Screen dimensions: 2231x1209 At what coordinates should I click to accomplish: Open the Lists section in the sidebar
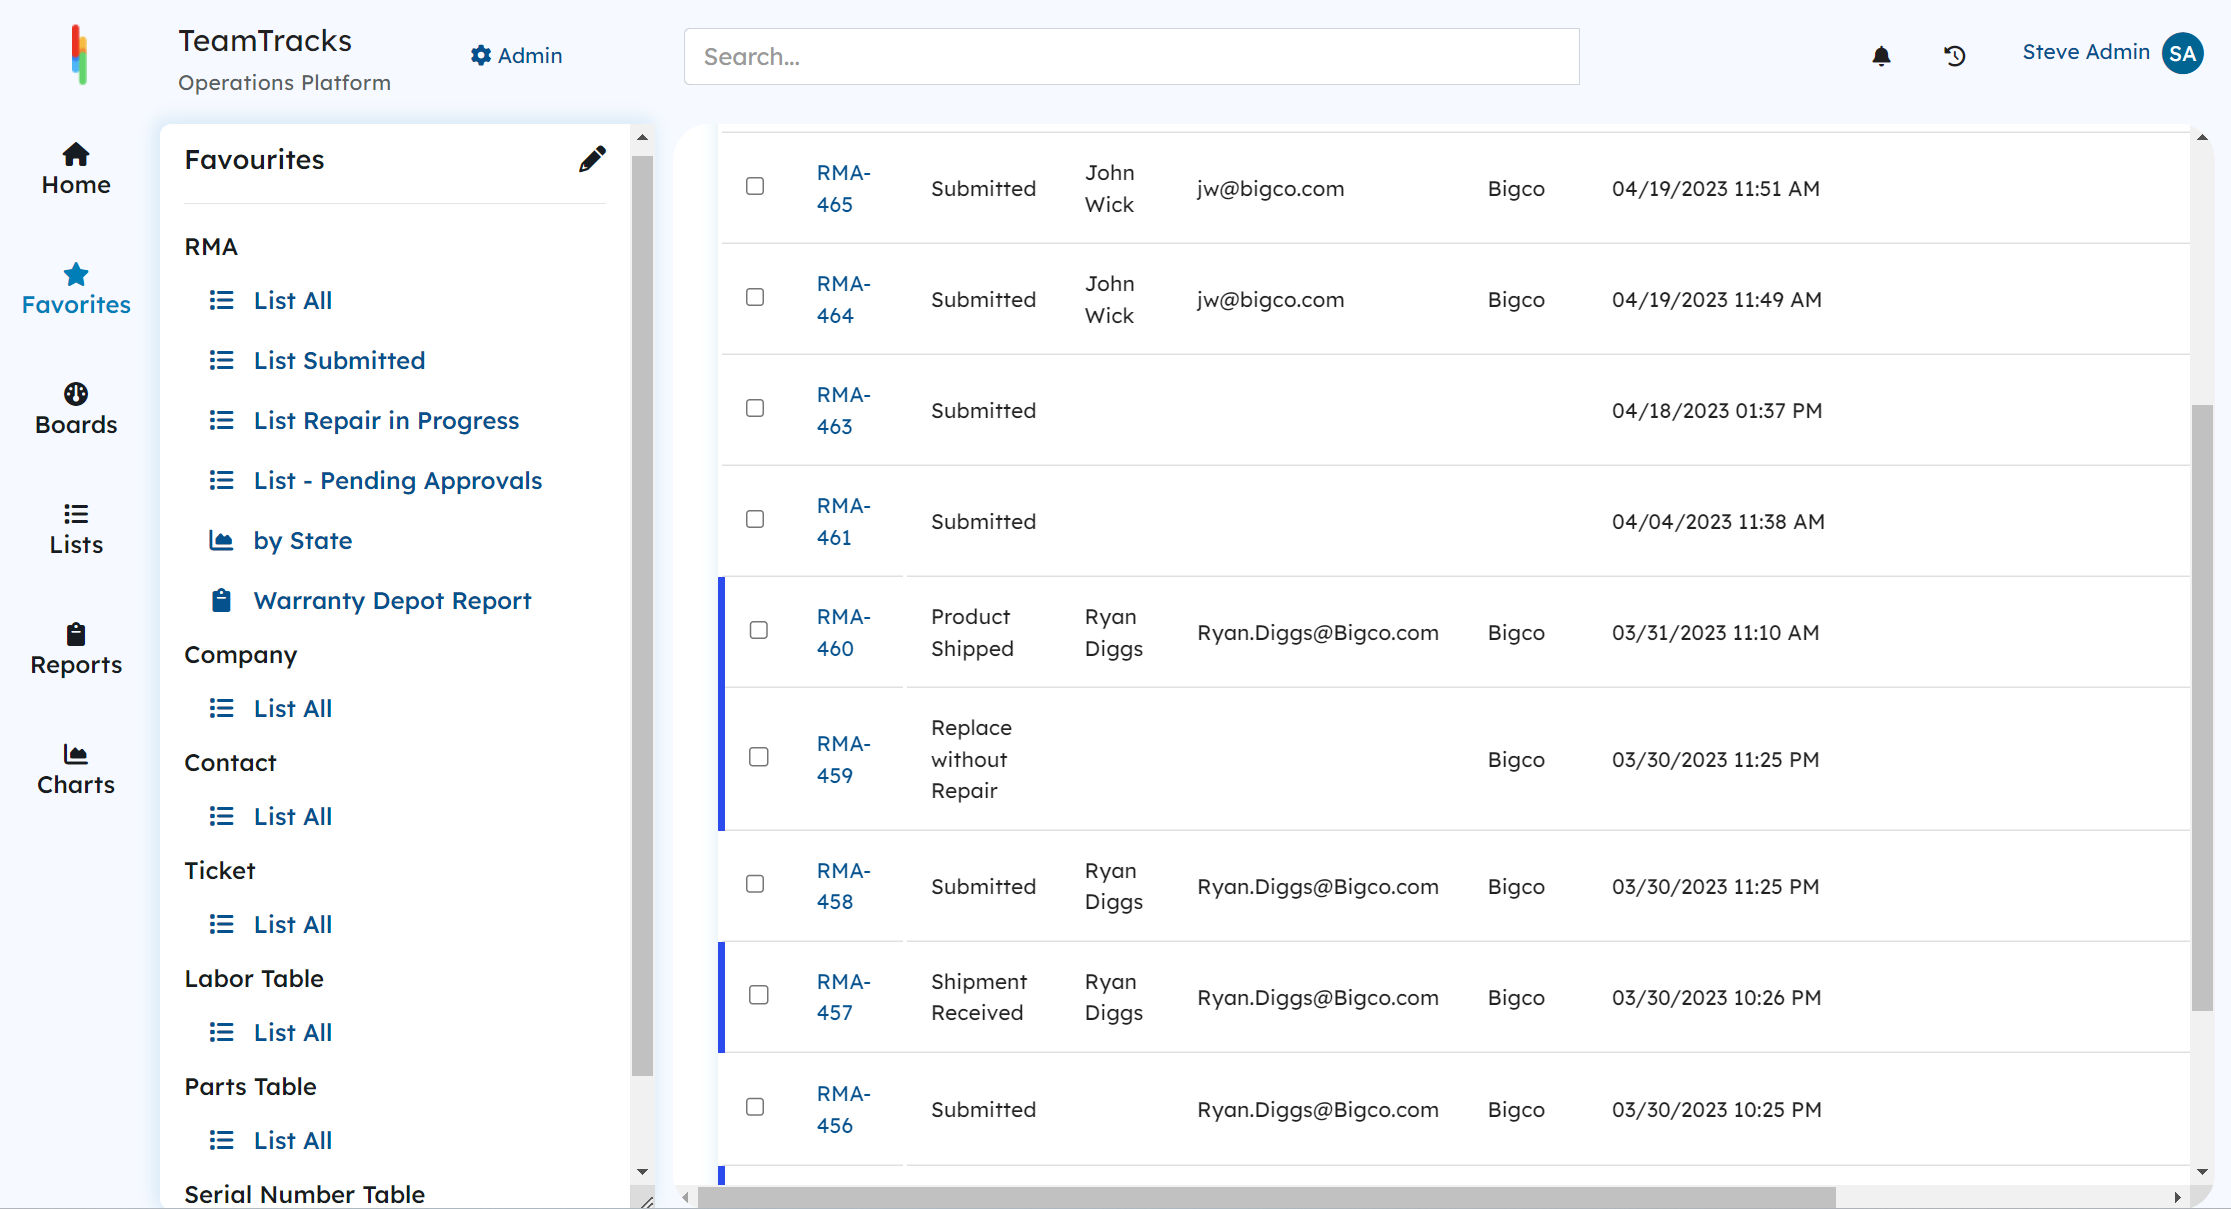pos(76,529)
